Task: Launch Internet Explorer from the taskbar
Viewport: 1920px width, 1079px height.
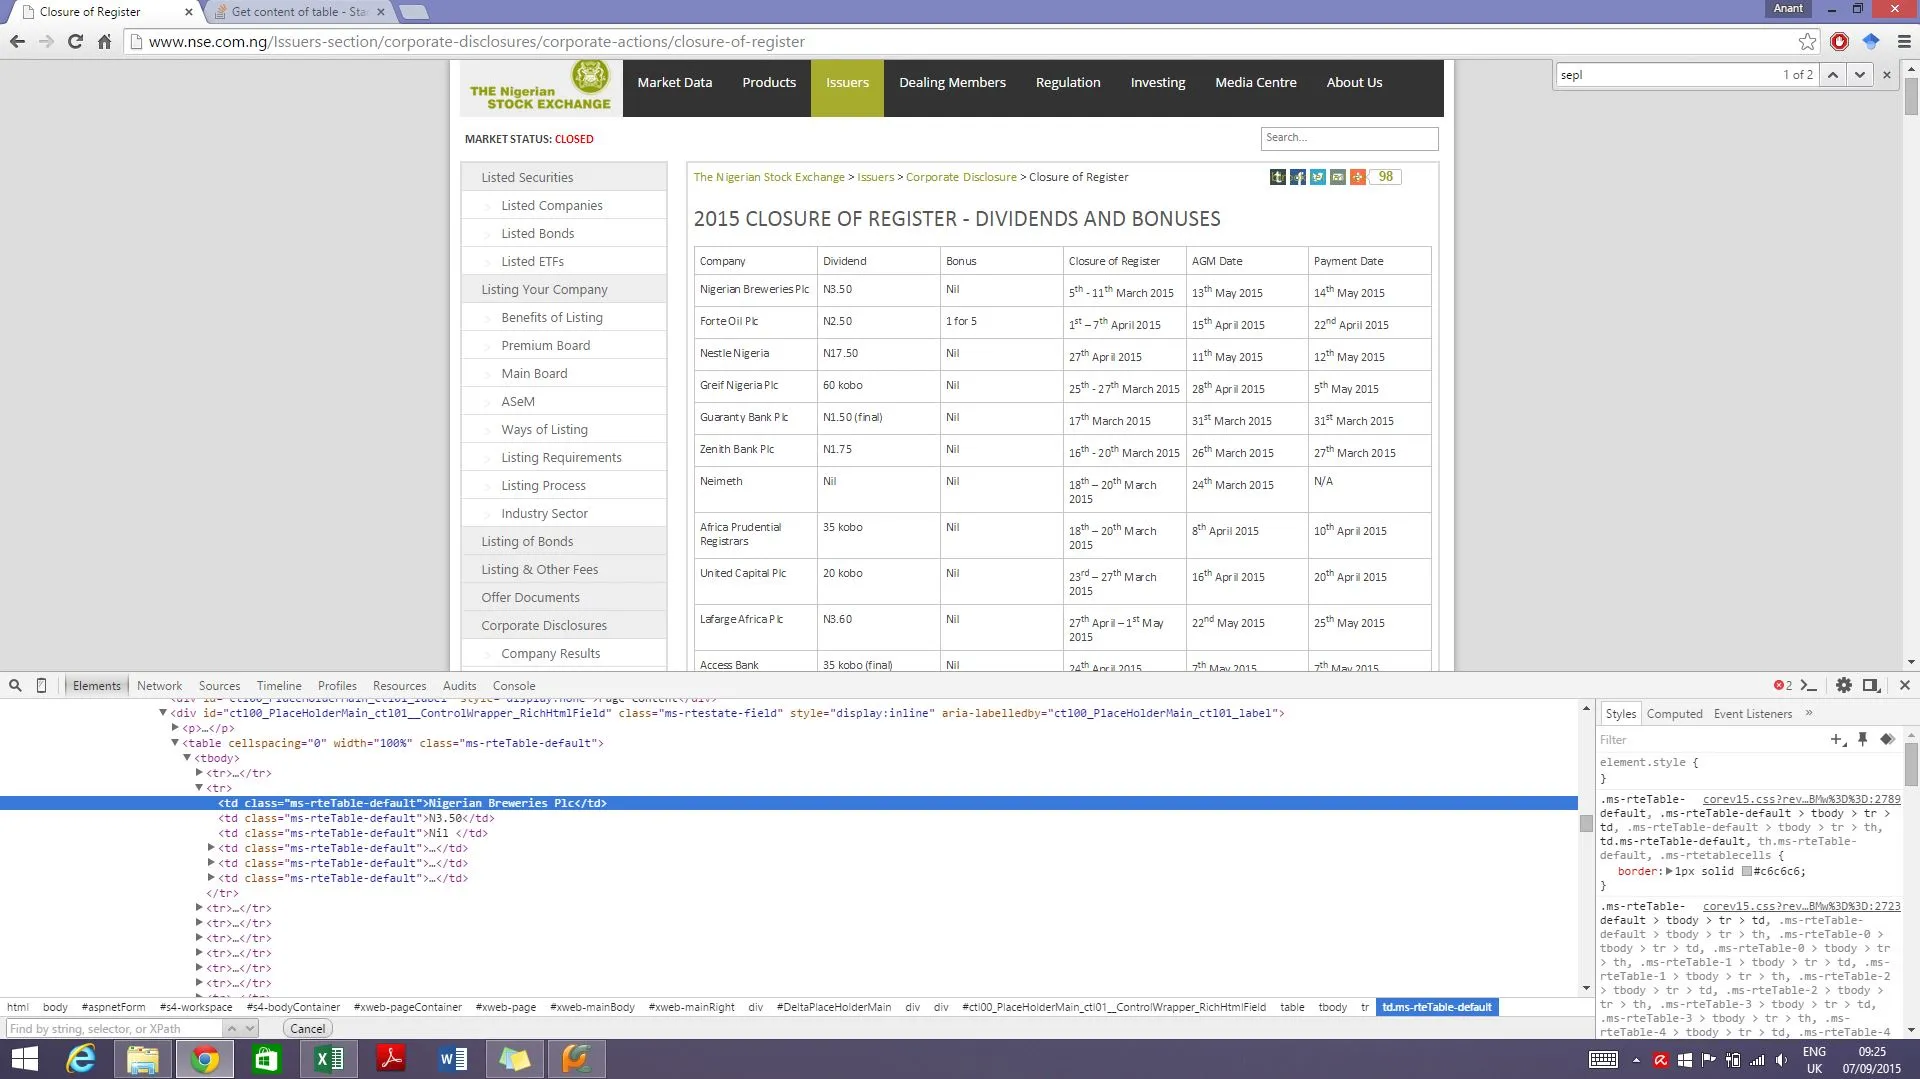Action: coord(81,1059)
